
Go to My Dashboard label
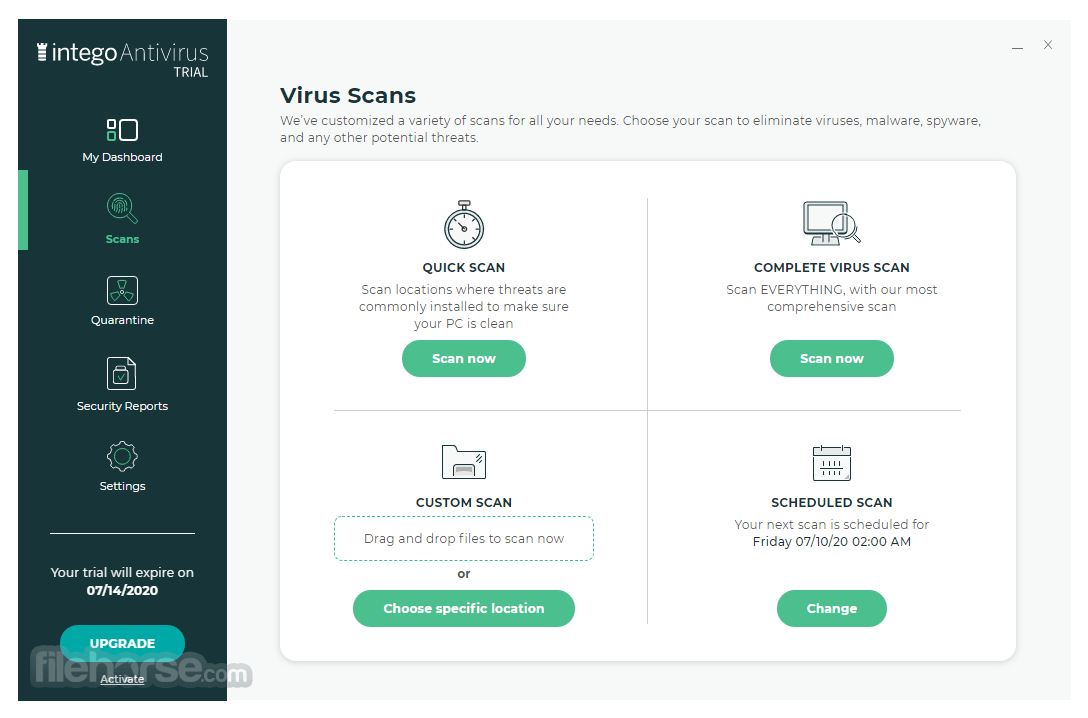click(x=122, y=157)
